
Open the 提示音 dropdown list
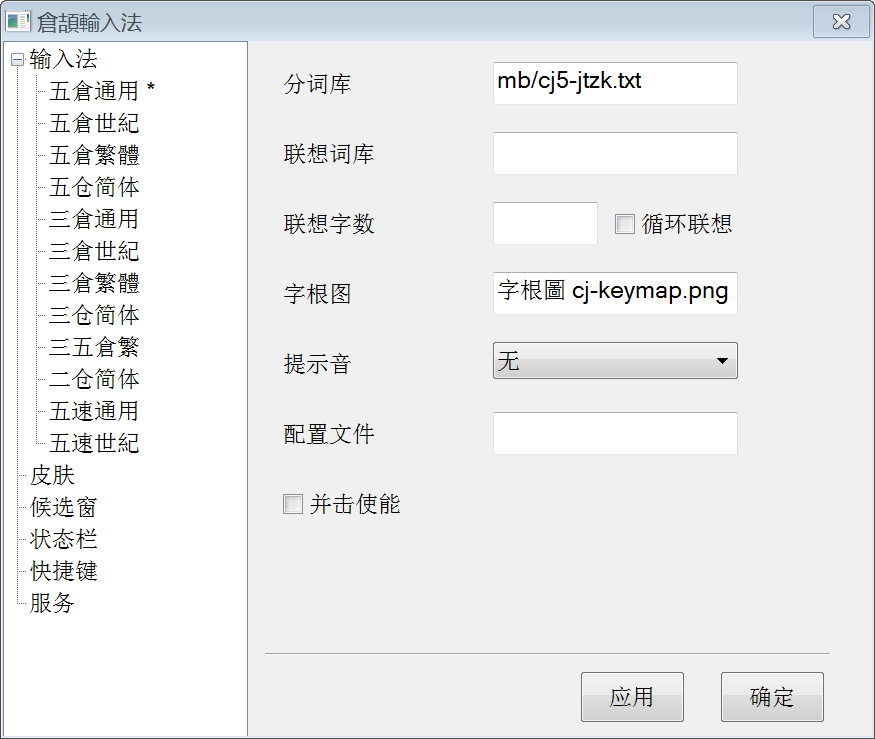tap(615, 361)
